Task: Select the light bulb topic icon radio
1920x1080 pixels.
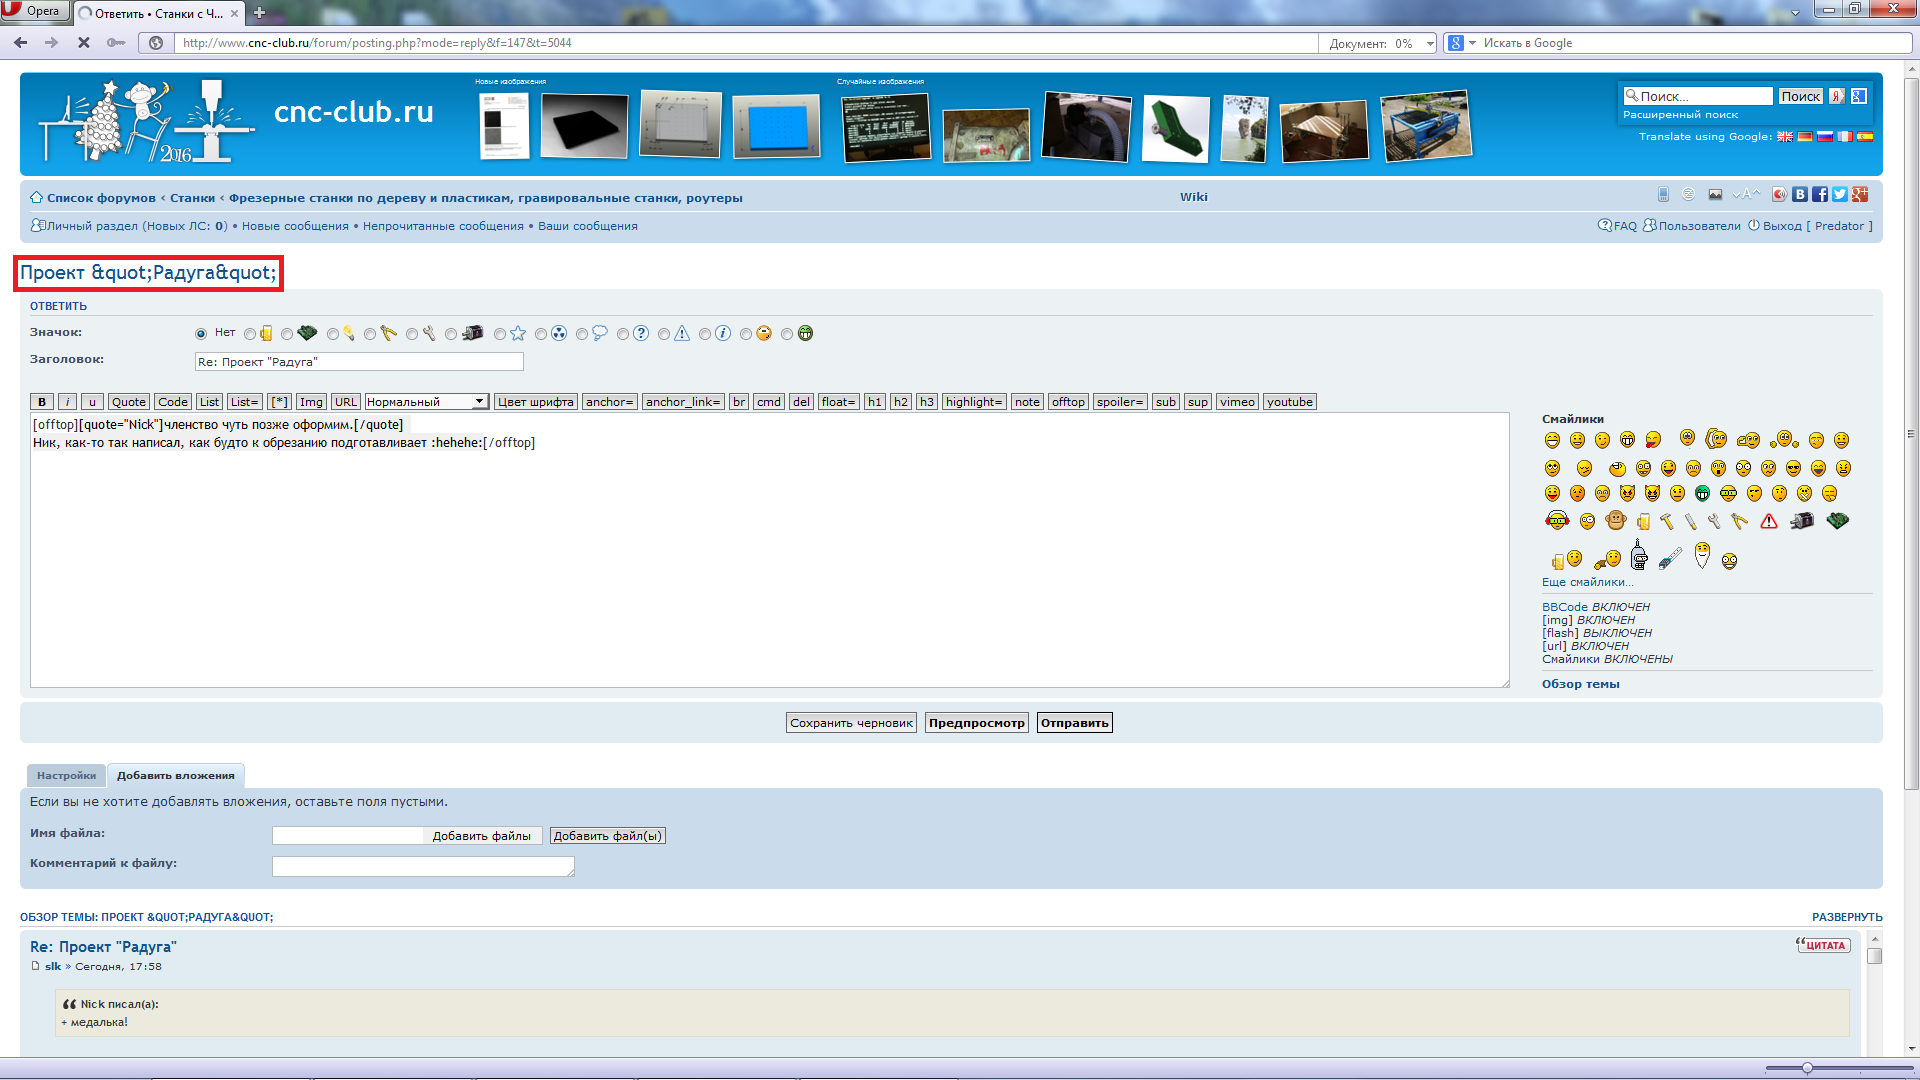Action: [333, 334]
